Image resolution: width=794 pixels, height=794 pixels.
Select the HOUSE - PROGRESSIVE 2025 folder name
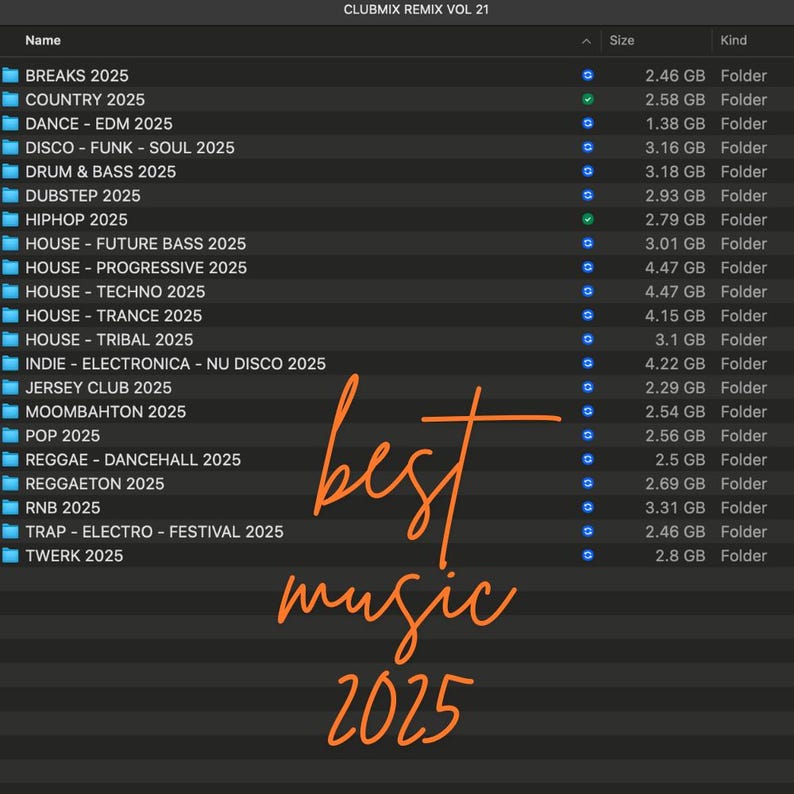pyautogui.click(x=136, y=267)
